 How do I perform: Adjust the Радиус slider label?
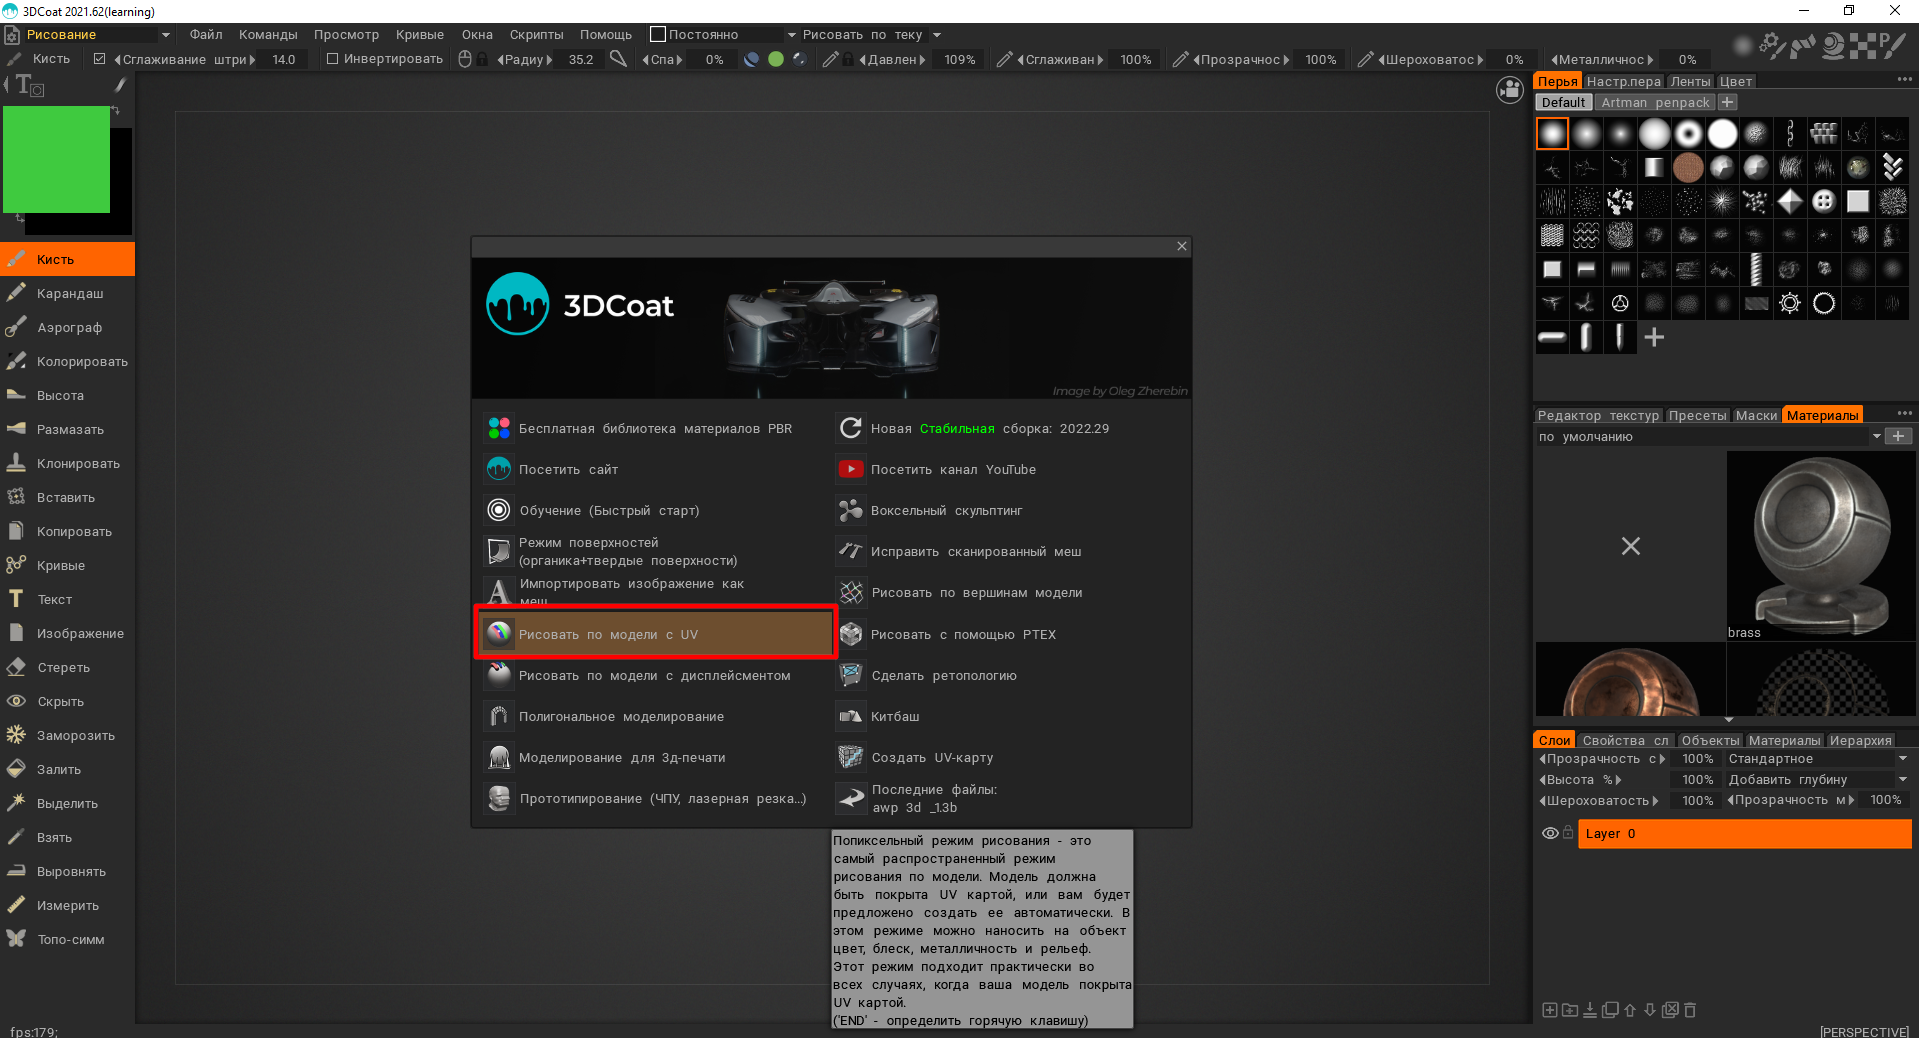click(525, 59)
